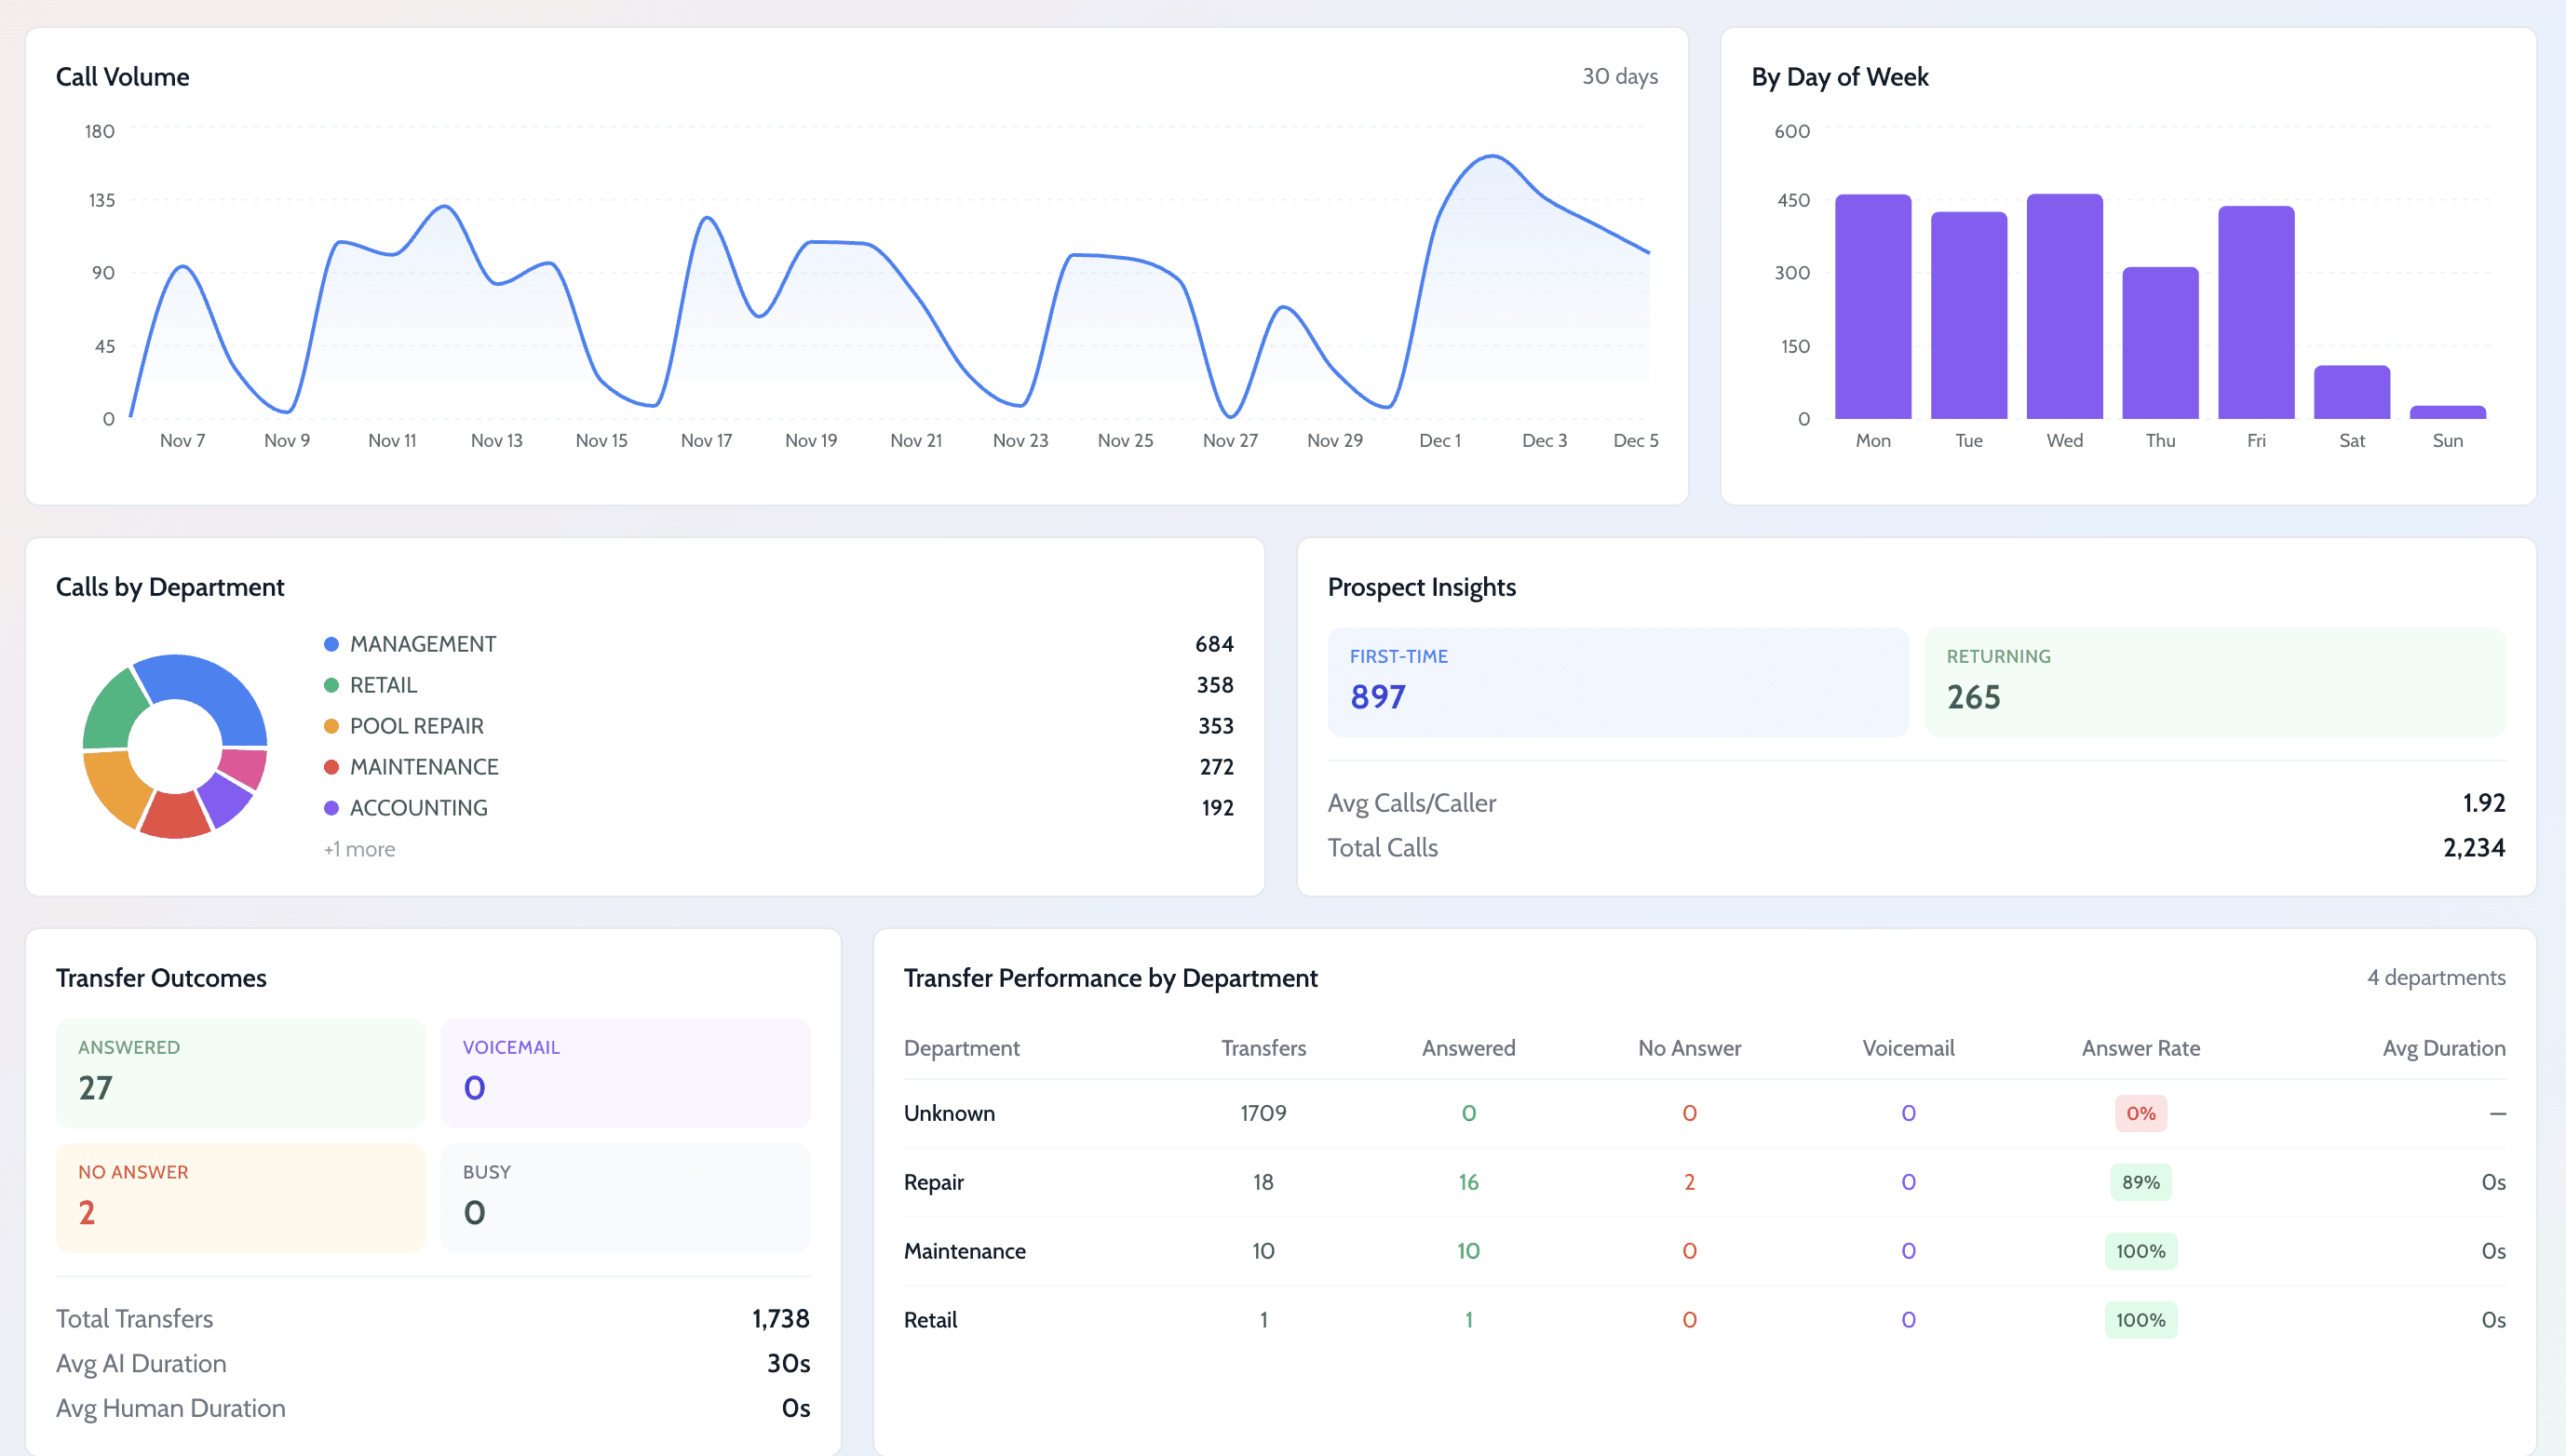Image resolution: width=2566 pixels, height=1456 pixels.
Task: Click the Transfer Performance by Department header
Action: point(1111,977)
